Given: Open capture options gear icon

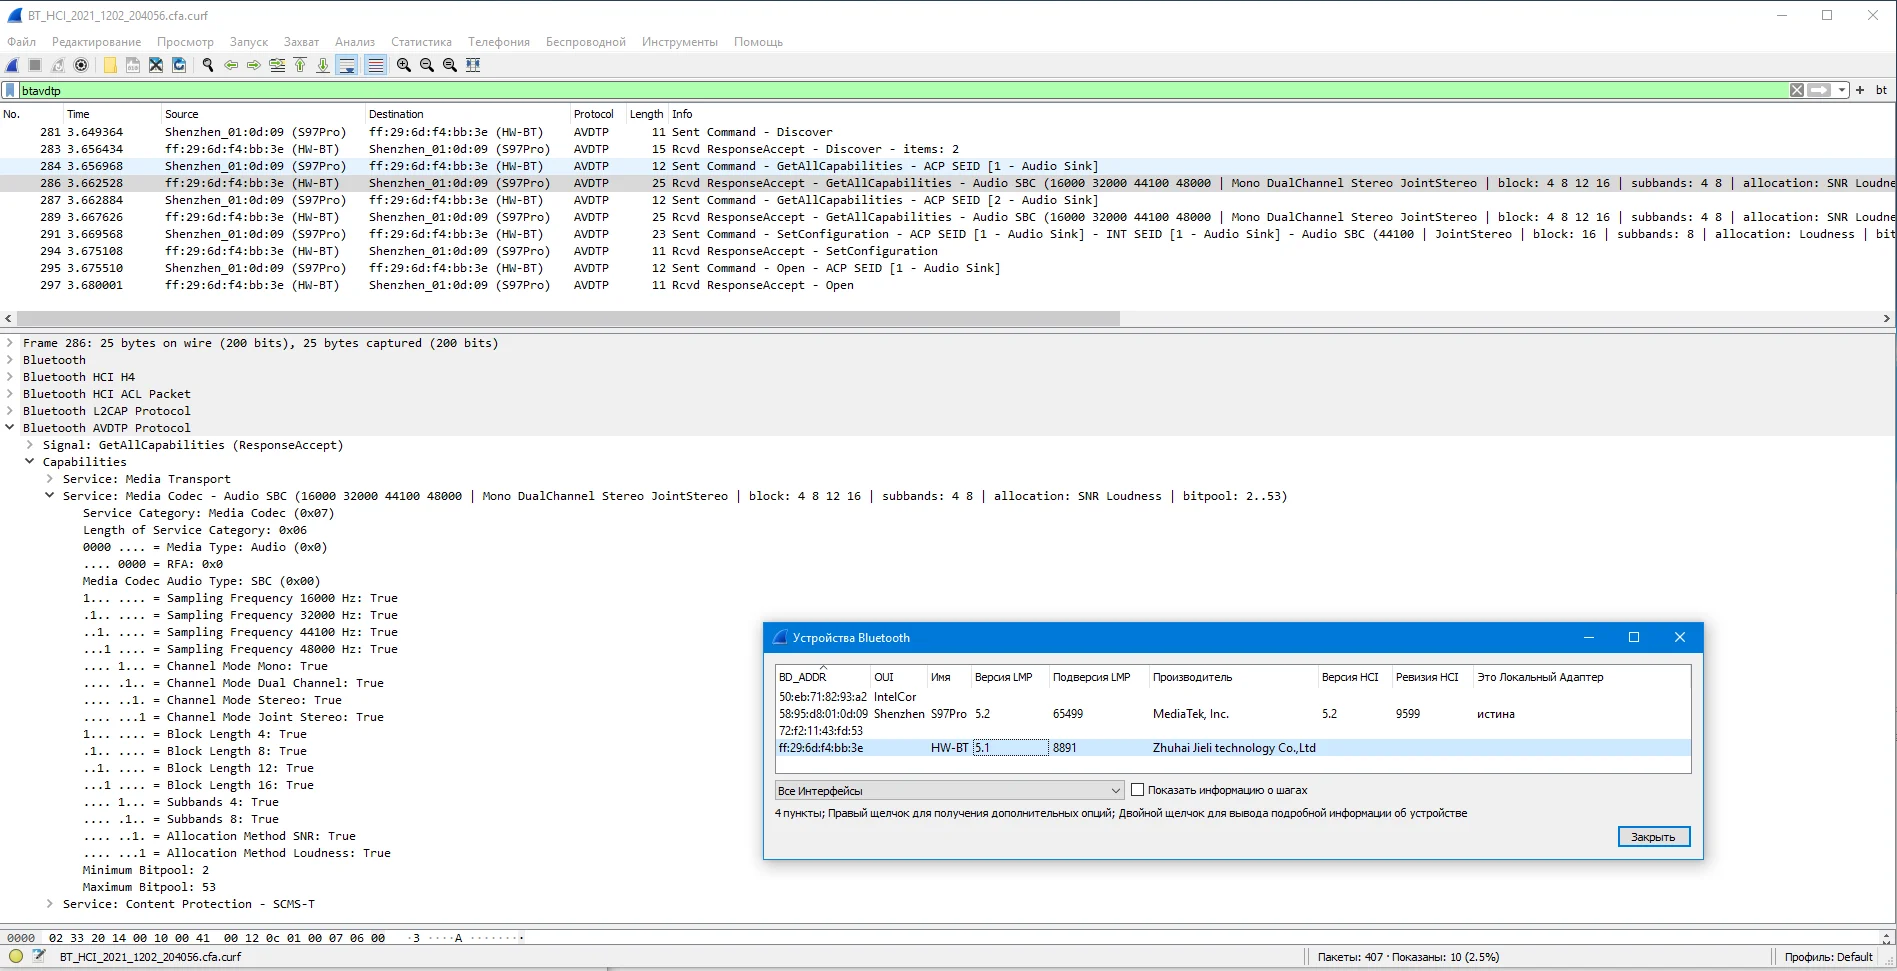Looking at the screenshot, I should point(81,65).
